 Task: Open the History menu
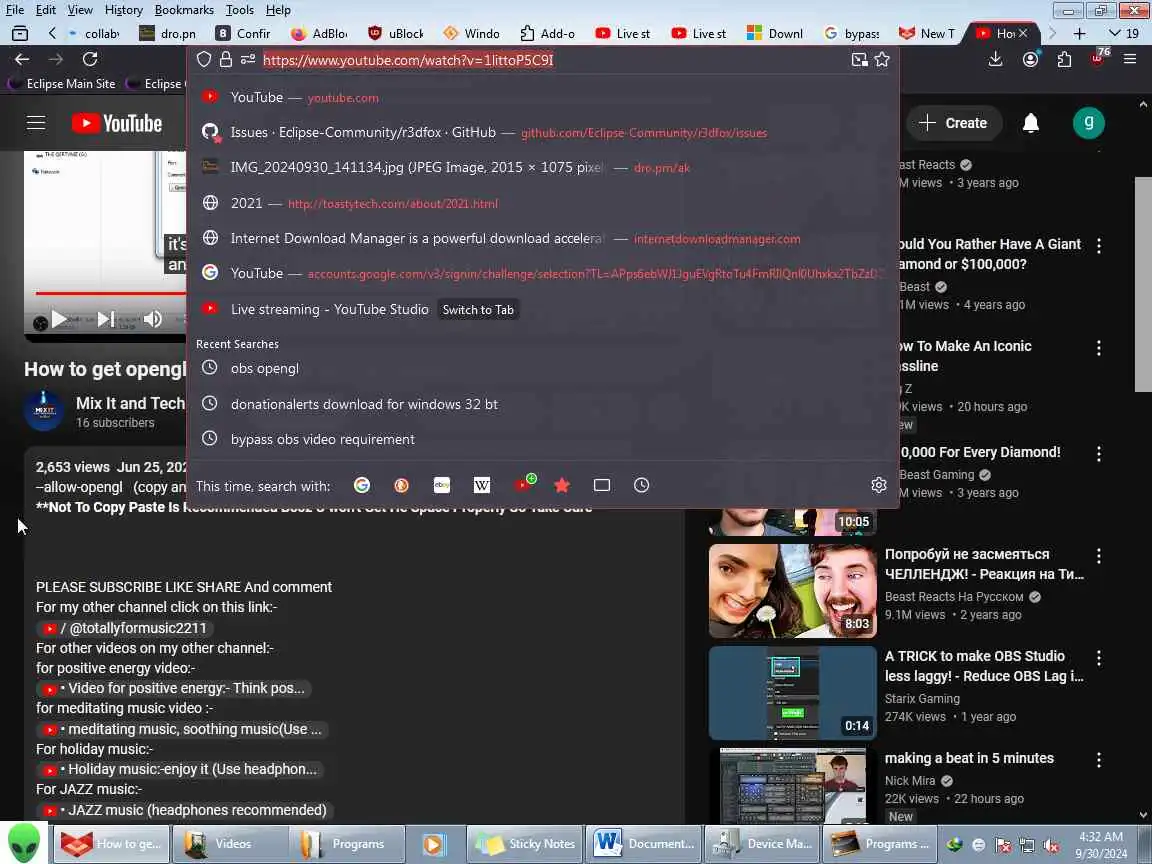click(123, 10)
